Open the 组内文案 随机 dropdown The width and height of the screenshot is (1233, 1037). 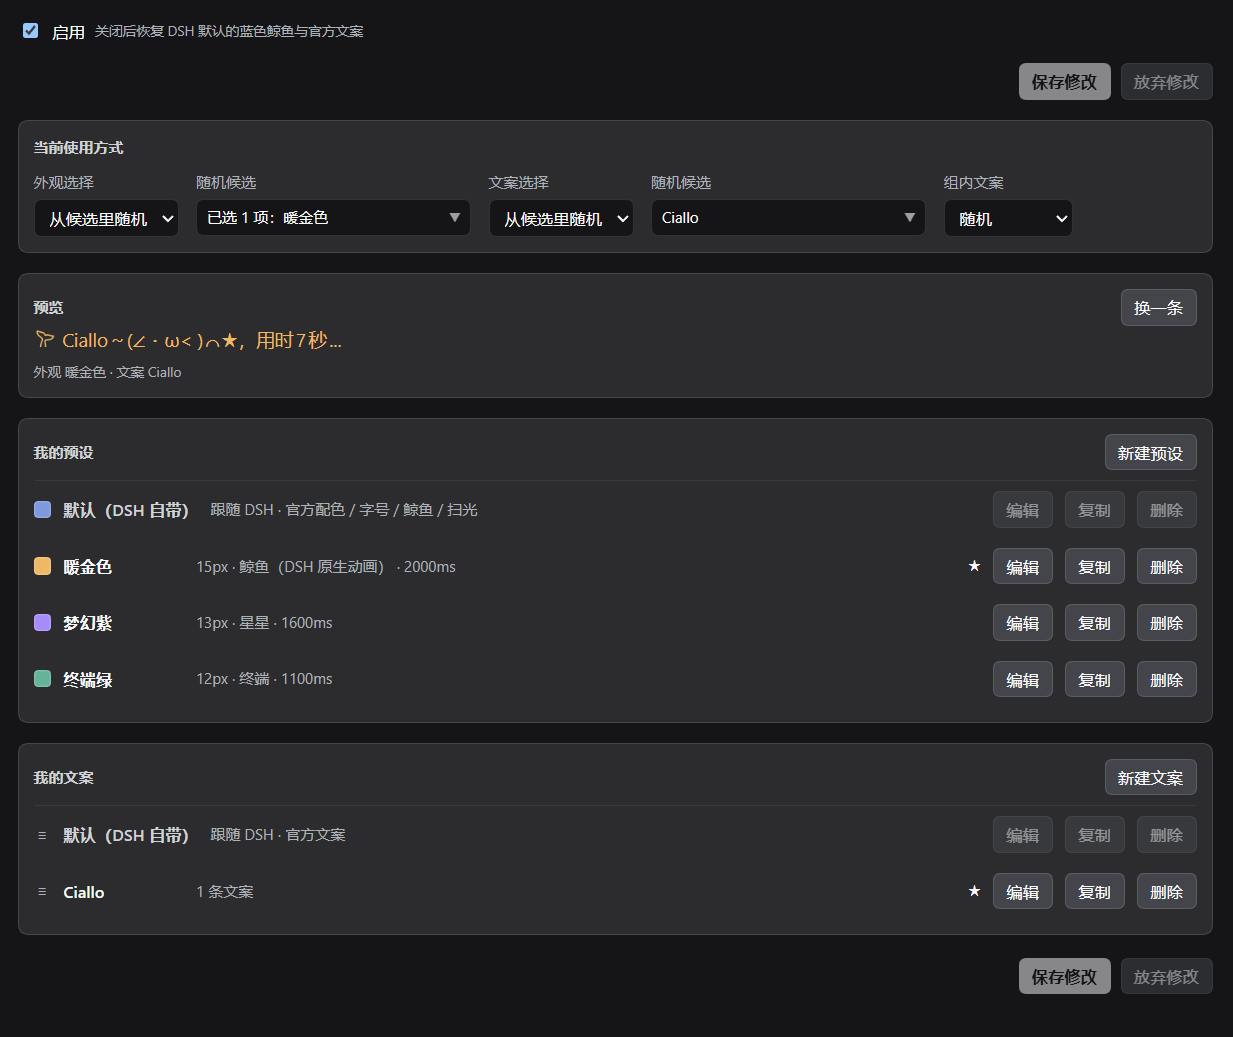1008,218
